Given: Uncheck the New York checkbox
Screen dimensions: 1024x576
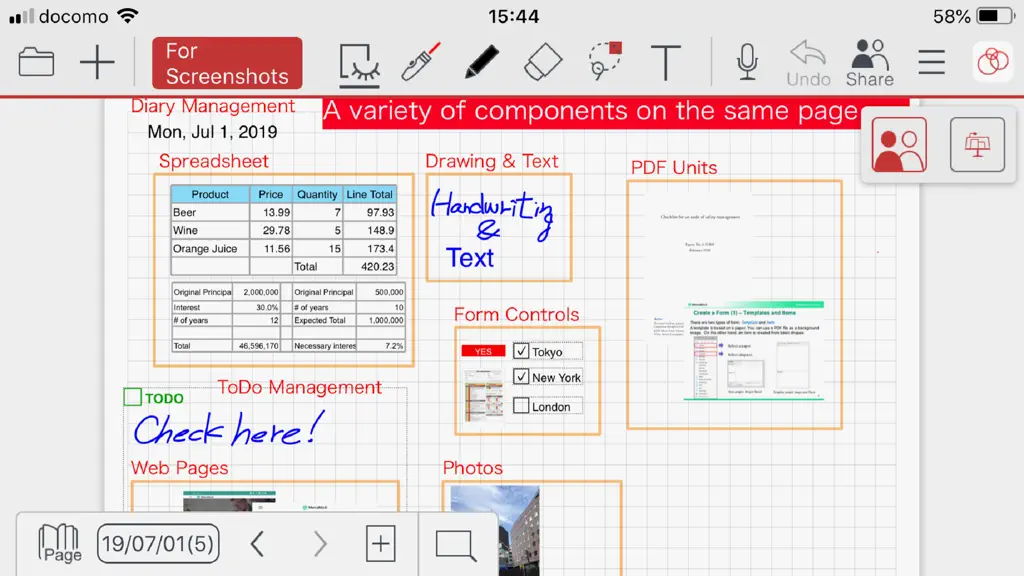Looking at the screenshot, I should (x=520, y=377).
